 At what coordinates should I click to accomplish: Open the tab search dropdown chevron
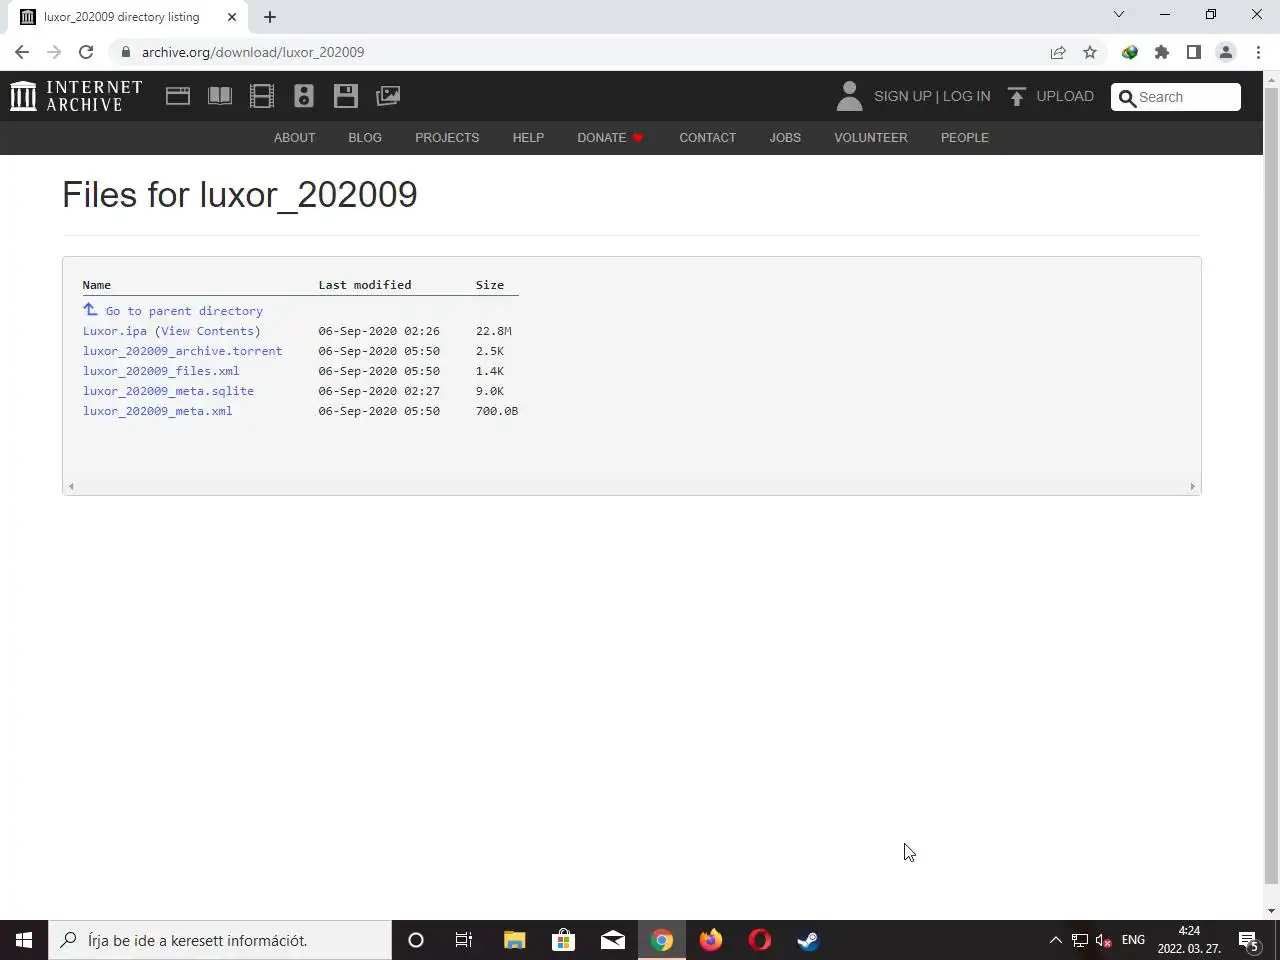point(1119,14)
